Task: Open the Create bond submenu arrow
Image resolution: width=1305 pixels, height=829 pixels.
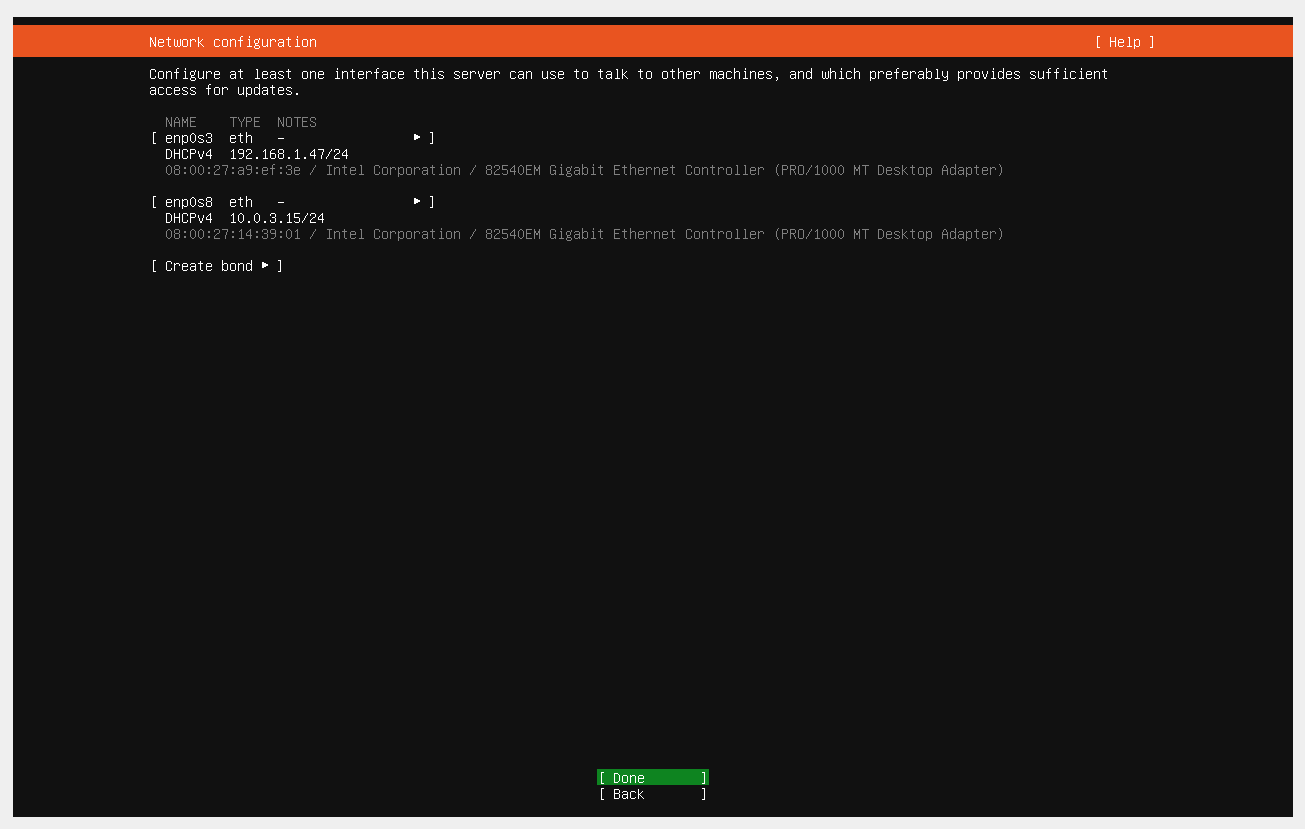Action: (265, 266)
